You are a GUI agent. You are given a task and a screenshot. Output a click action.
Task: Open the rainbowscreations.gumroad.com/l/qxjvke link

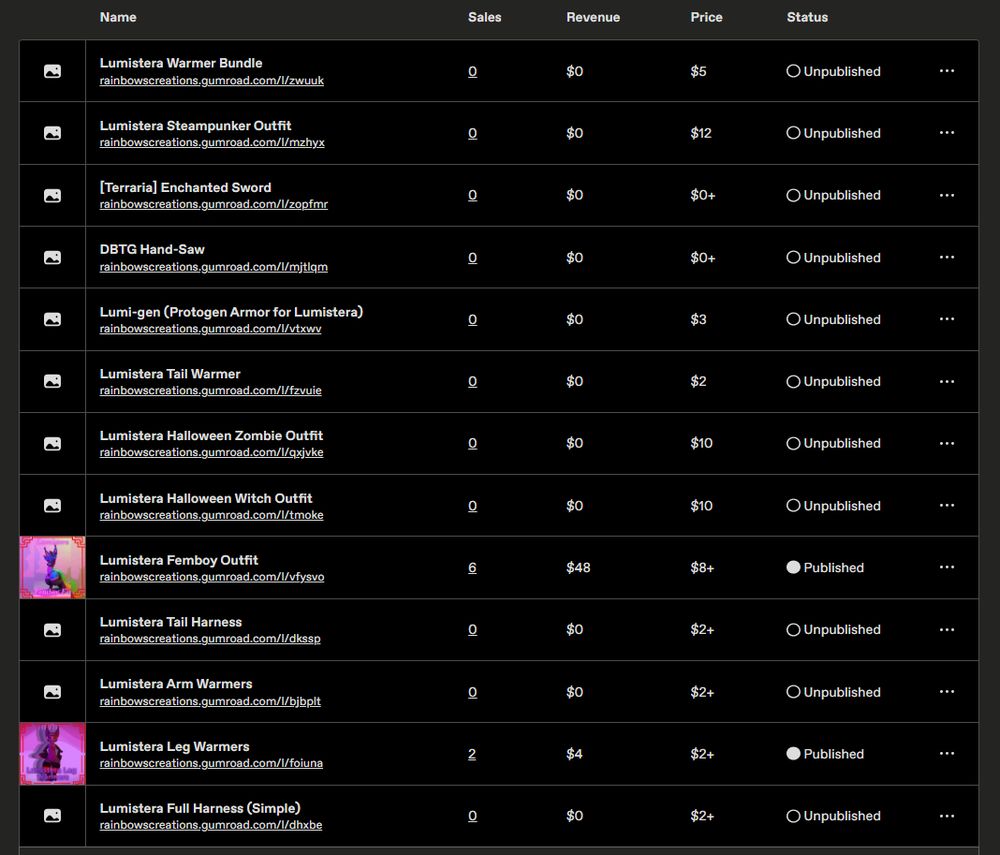[211, 452]
